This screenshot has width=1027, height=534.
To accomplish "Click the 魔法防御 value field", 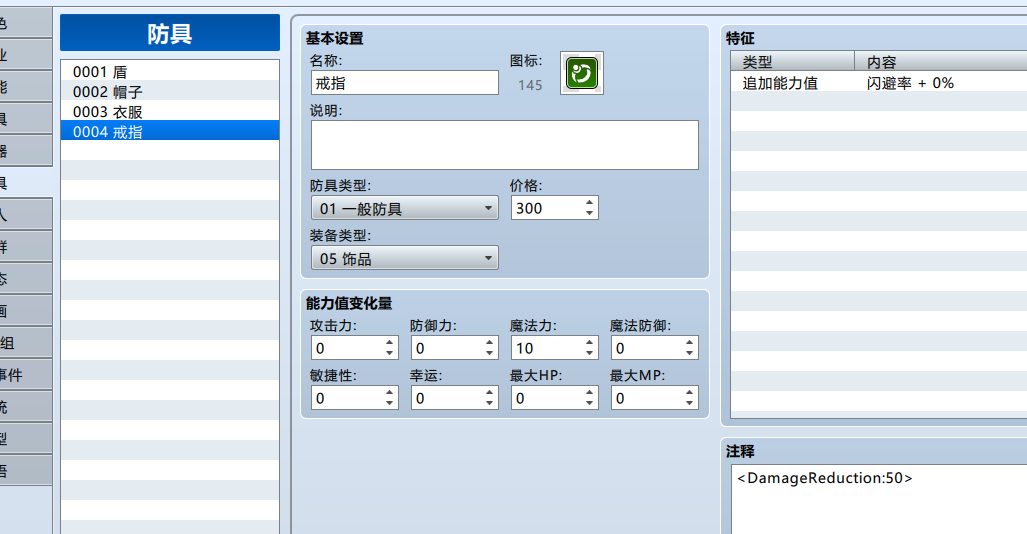I will tap(648, 348).
